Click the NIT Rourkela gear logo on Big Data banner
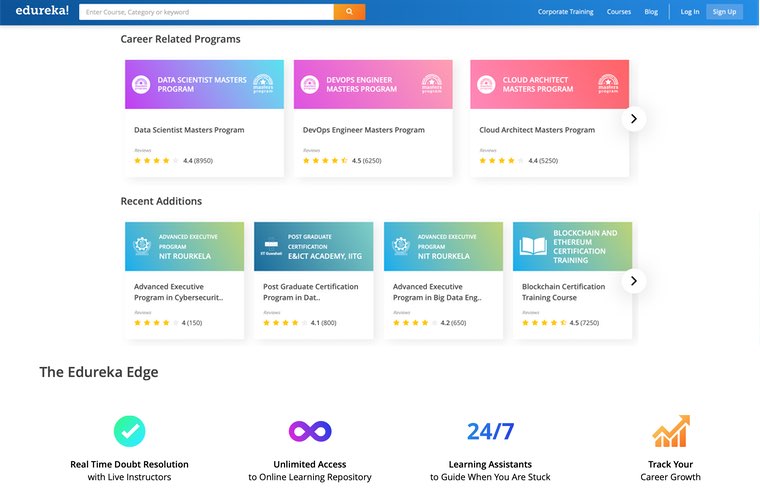760x500 pixels. (x=401, y=246)
